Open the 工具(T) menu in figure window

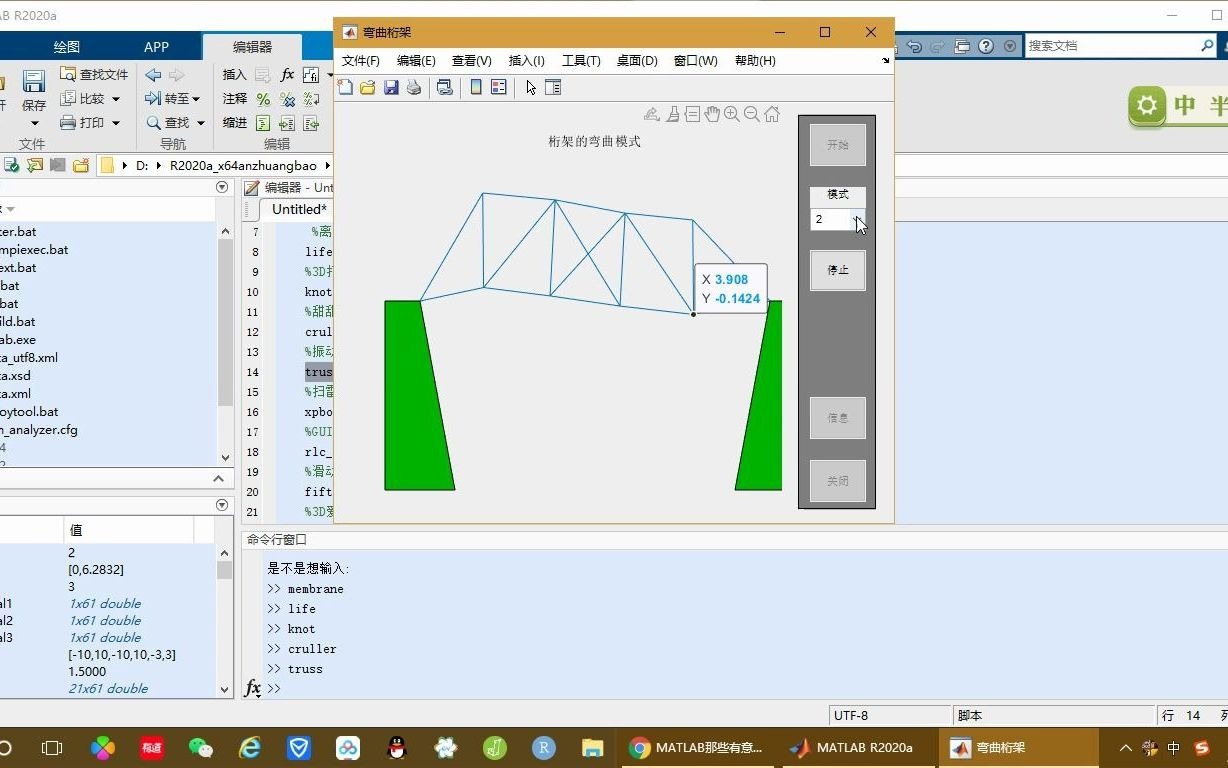[x=581, y=61]
